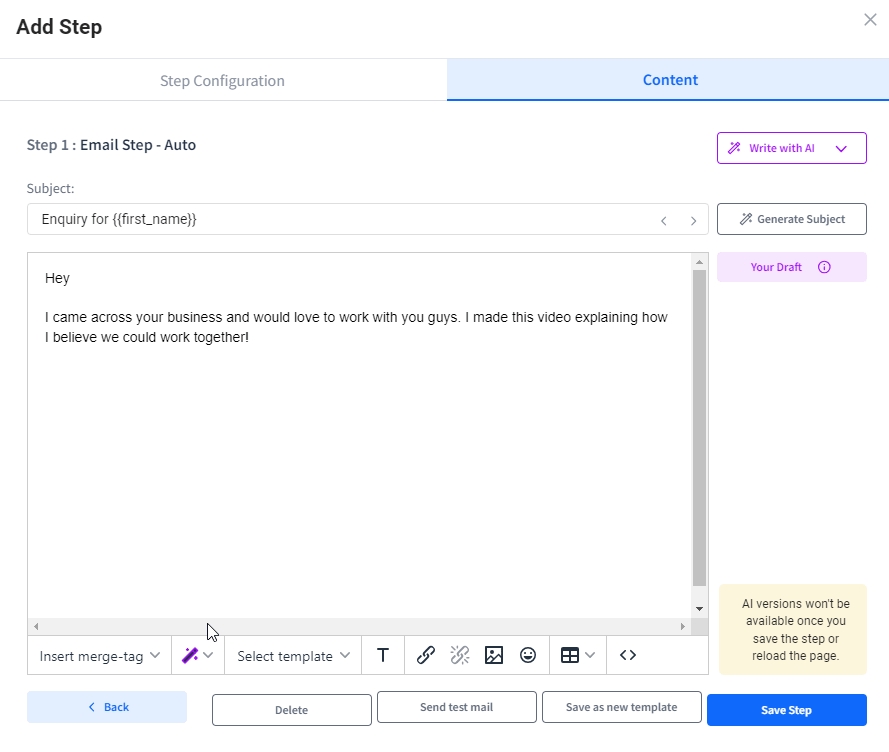889x752 pixels.
Task: Select the Content tab
Action: [669, 80]
